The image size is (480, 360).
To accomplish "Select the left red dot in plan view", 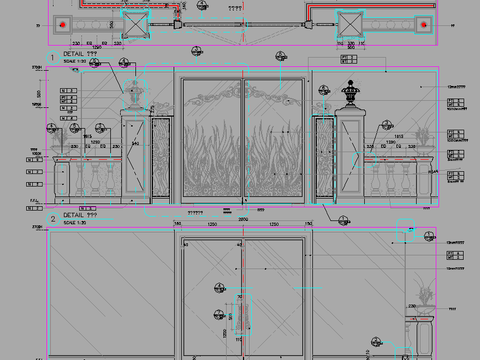I will pos(62,25).
